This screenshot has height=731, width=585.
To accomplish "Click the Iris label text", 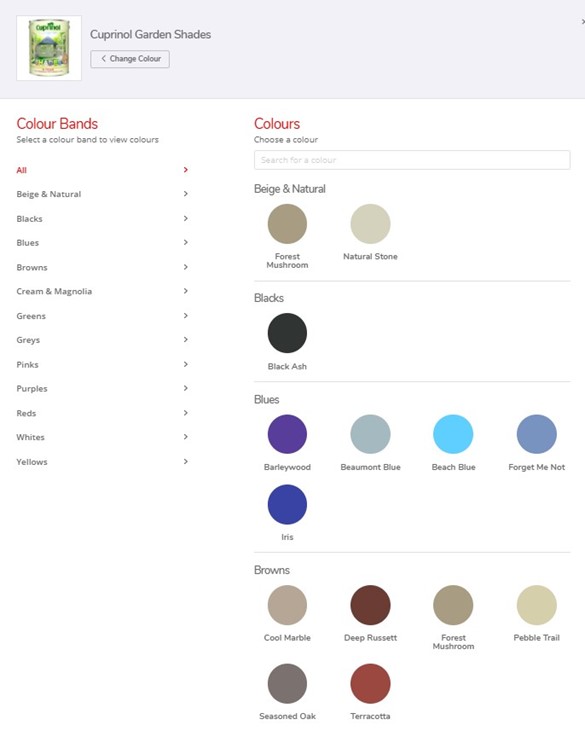I will click(x=287, y=537).
